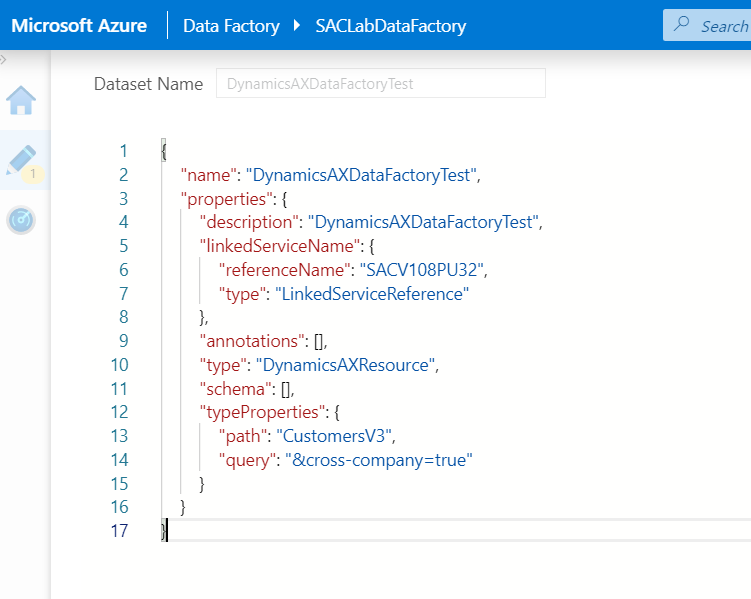Click line number 17 in the gutter

[x=120, y=531]
